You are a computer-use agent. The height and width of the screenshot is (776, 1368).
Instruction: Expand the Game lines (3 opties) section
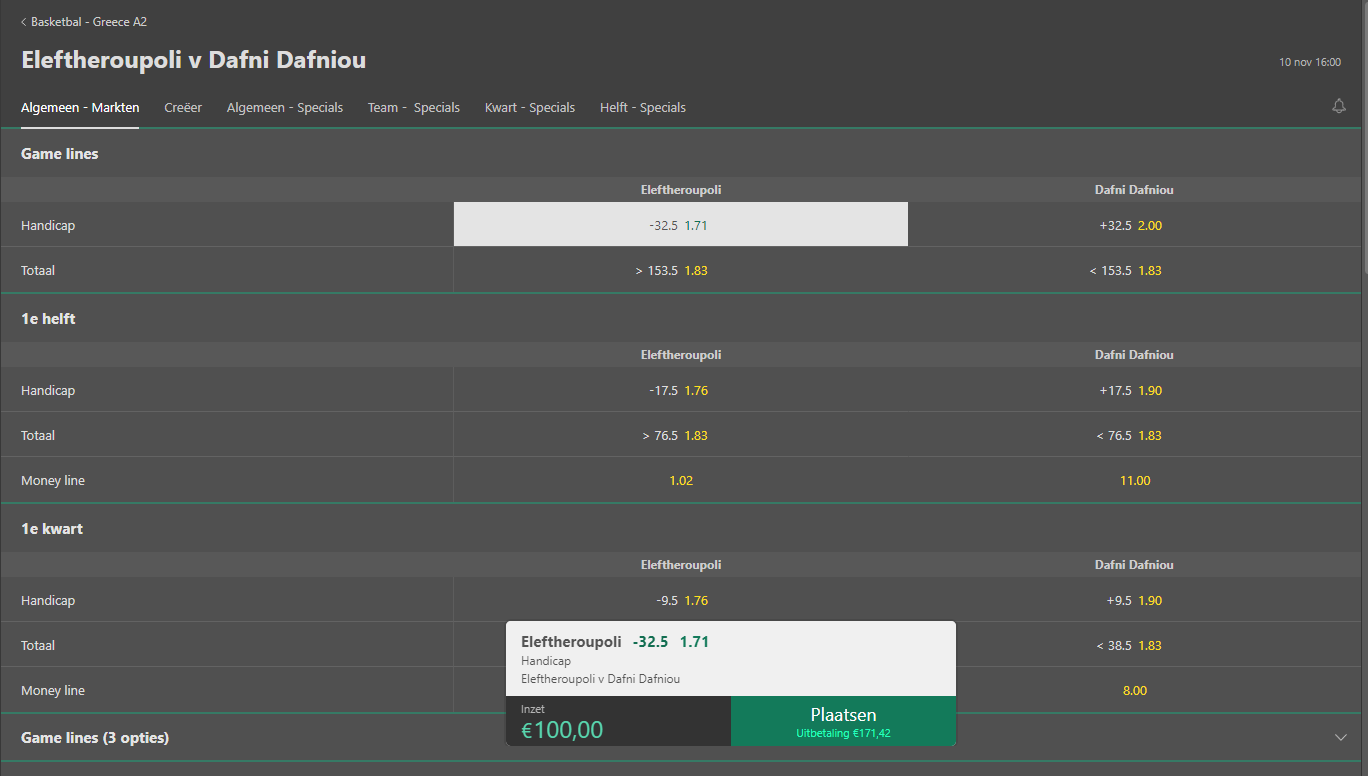[680, 737]
